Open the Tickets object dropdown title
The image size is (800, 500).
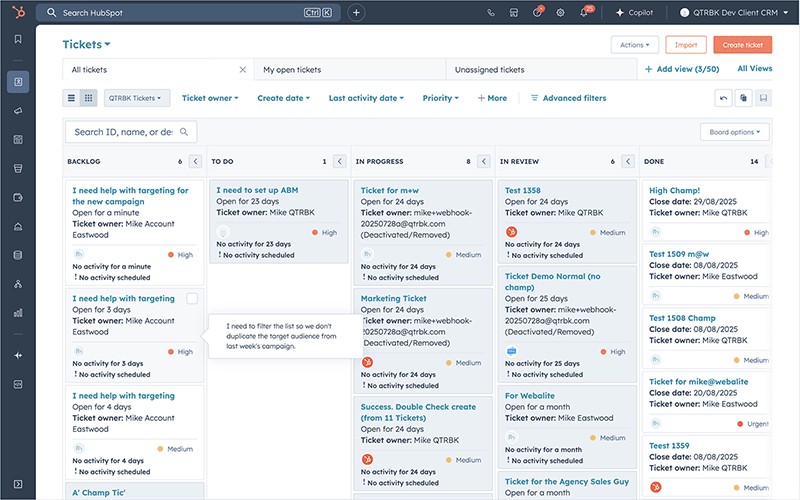coord(86,44)
